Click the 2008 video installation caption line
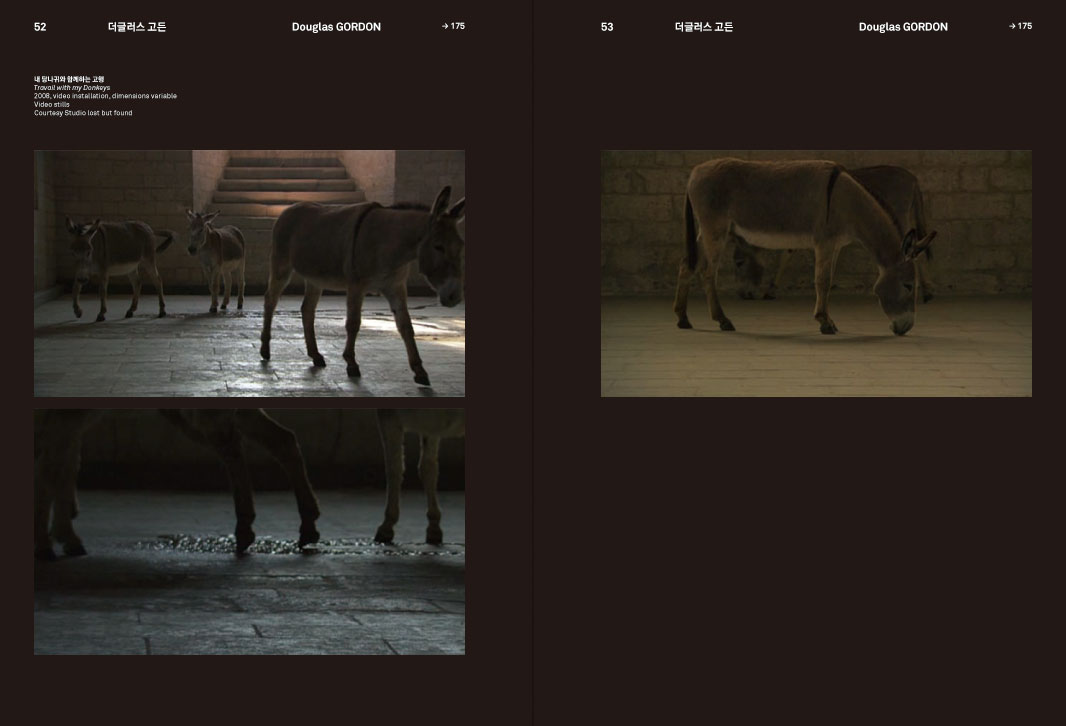Viewport: 1066px width, 726px height. [105, 96]
